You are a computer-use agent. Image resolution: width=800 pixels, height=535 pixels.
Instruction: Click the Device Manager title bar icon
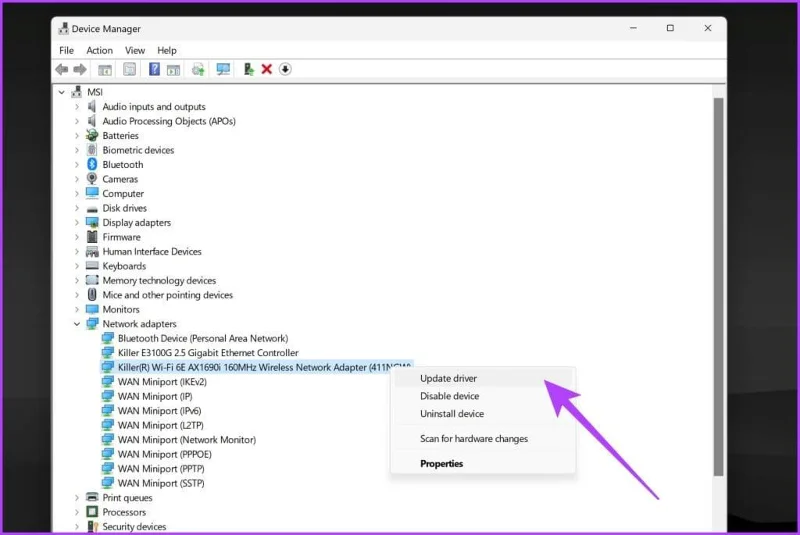[63, 29]
